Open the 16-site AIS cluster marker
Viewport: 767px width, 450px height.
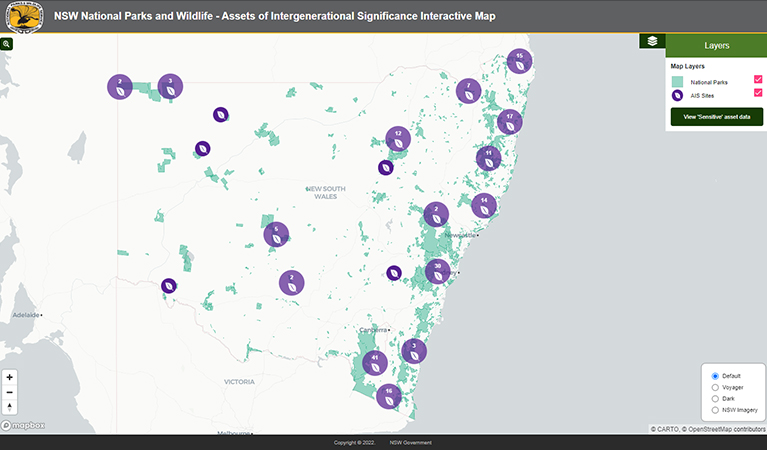pyautogui.click(x=389, y=397)
